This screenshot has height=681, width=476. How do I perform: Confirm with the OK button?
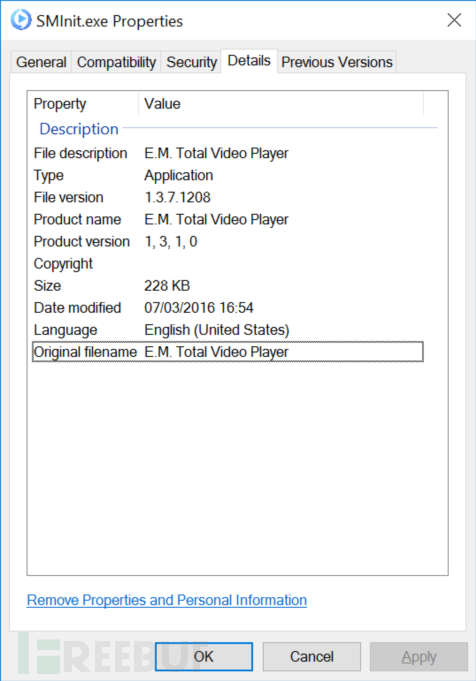(204, 657)
